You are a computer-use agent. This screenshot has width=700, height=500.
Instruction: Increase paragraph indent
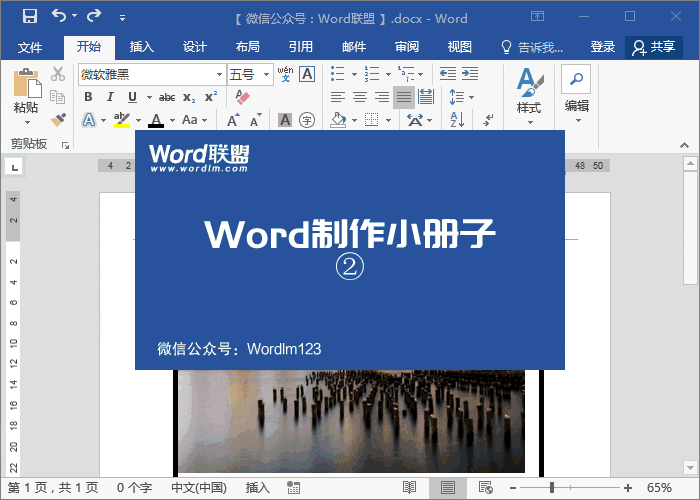470,74
